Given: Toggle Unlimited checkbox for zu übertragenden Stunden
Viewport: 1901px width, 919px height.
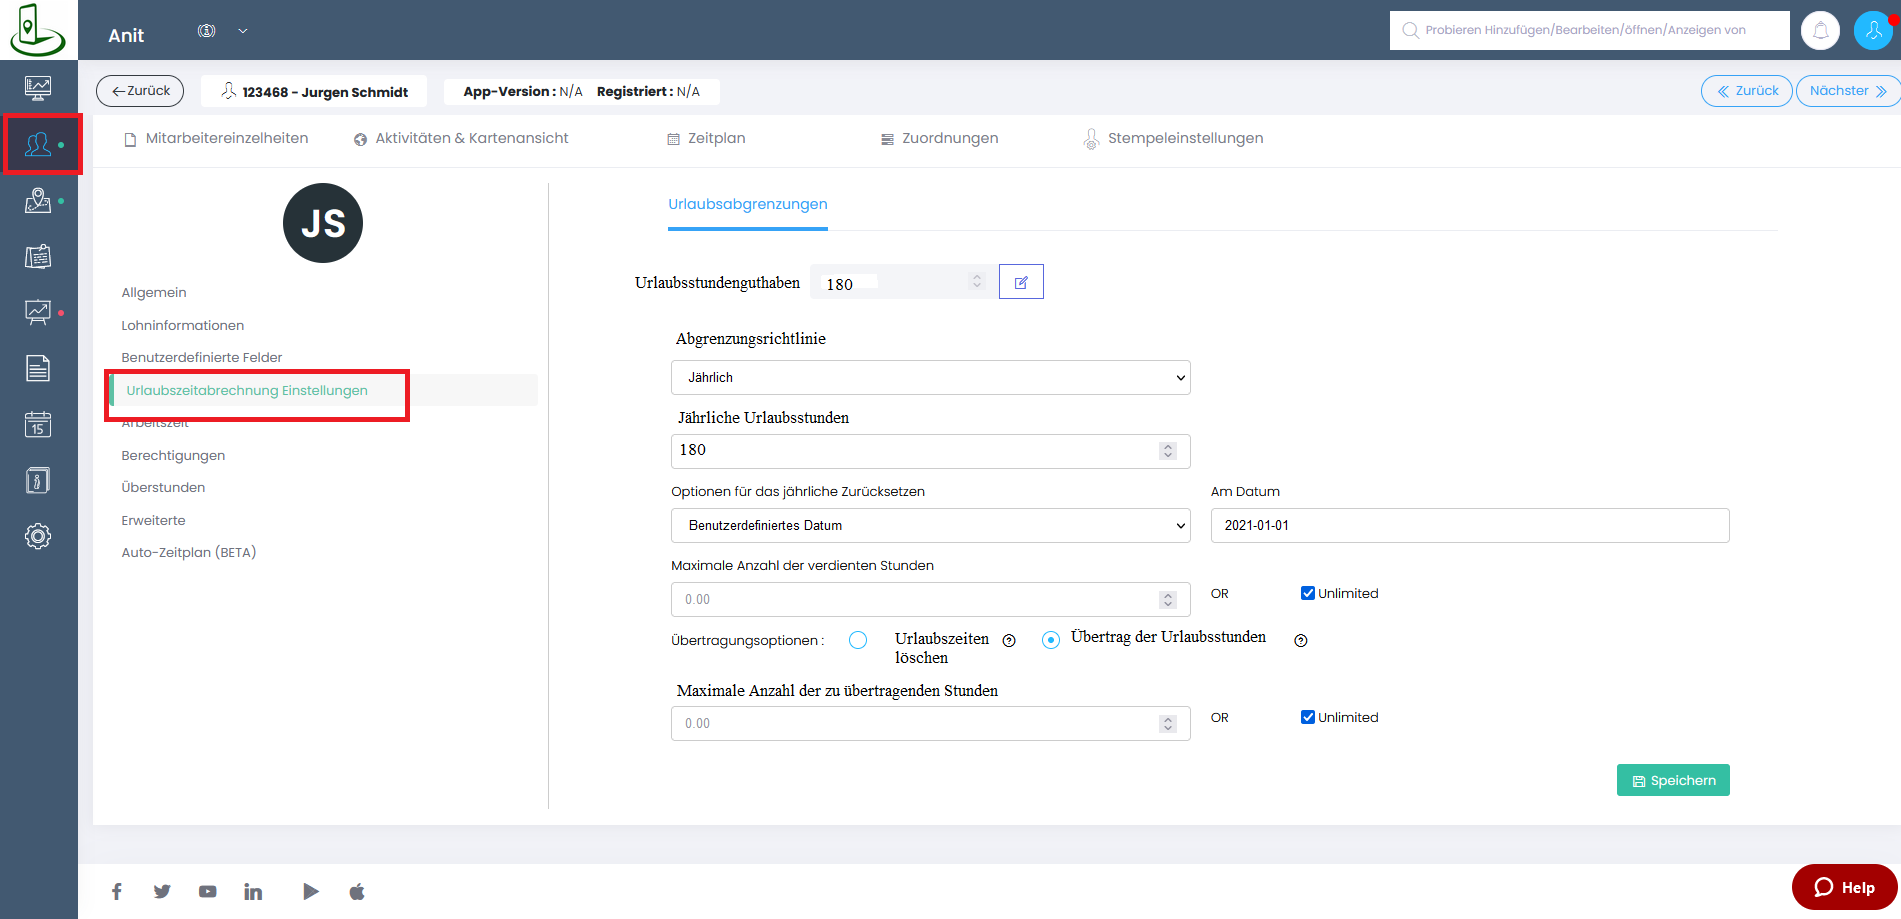Looking at the screenshot, I should (x=1307, y=717).
